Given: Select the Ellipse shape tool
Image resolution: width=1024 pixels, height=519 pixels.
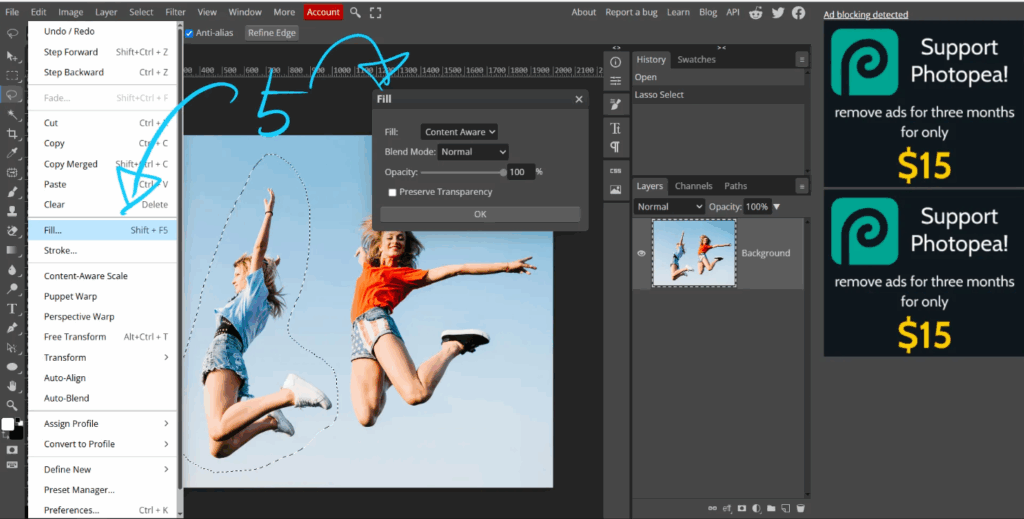Looking at the screenshot, I should coord(12,367).
